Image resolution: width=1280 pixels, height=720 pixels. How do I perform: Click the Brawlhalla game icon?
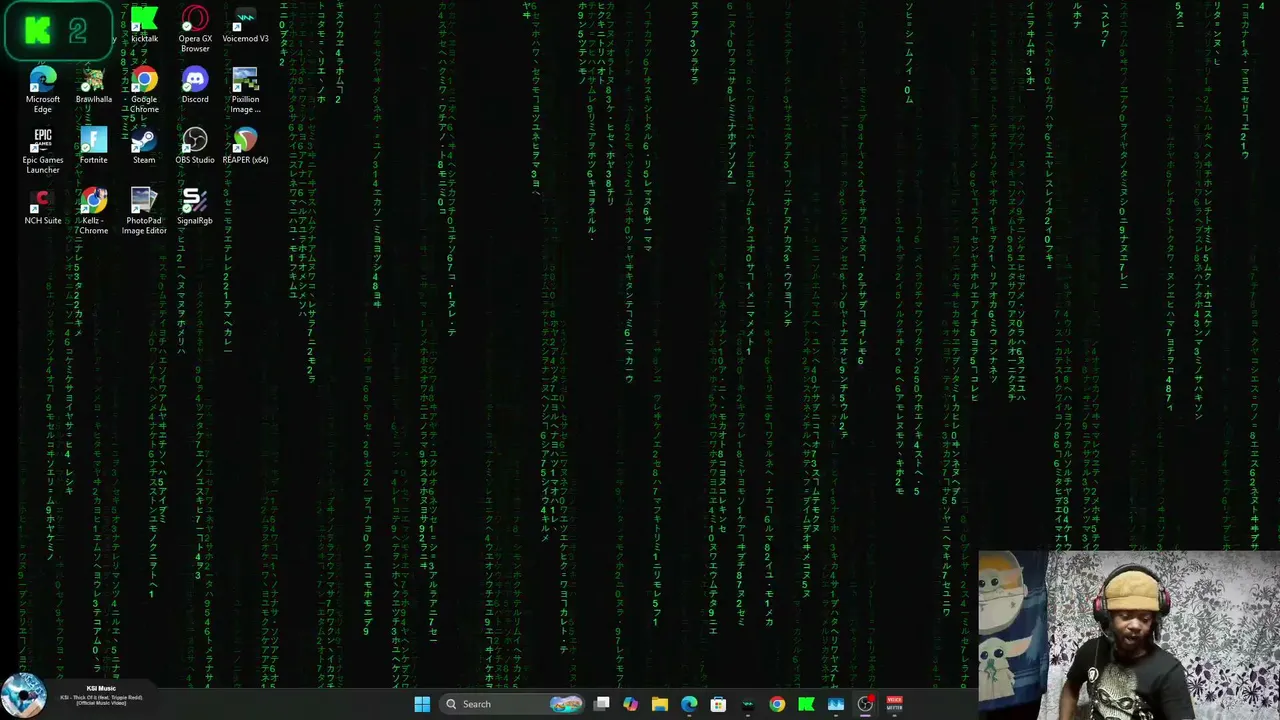click(93, 86)
